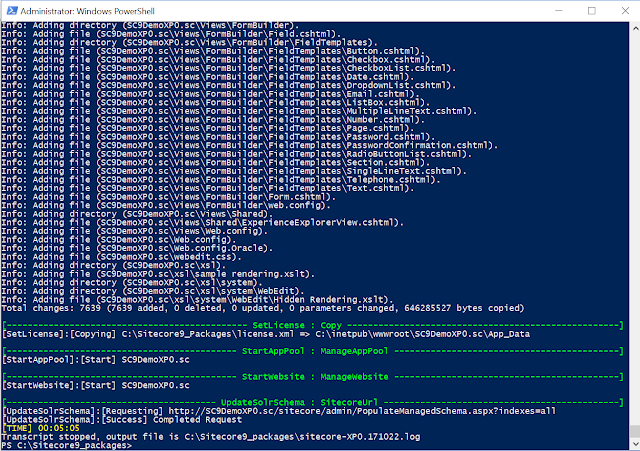Click the SingleLineText.cshtml file line

[x=234, y=171]
